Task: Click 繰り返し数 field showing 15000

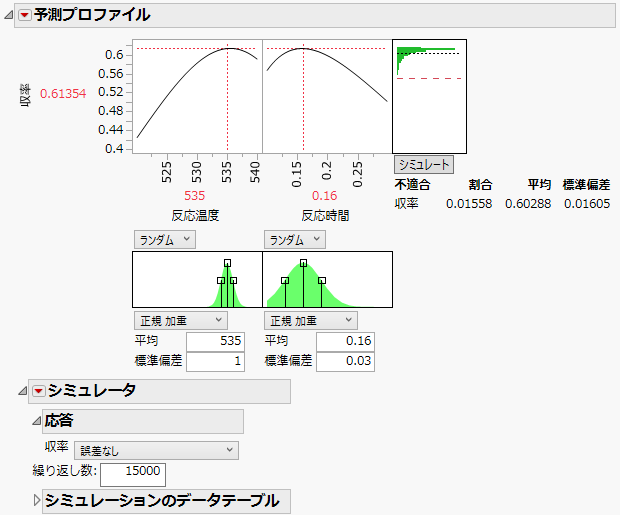Action: [x=133, y=474]
